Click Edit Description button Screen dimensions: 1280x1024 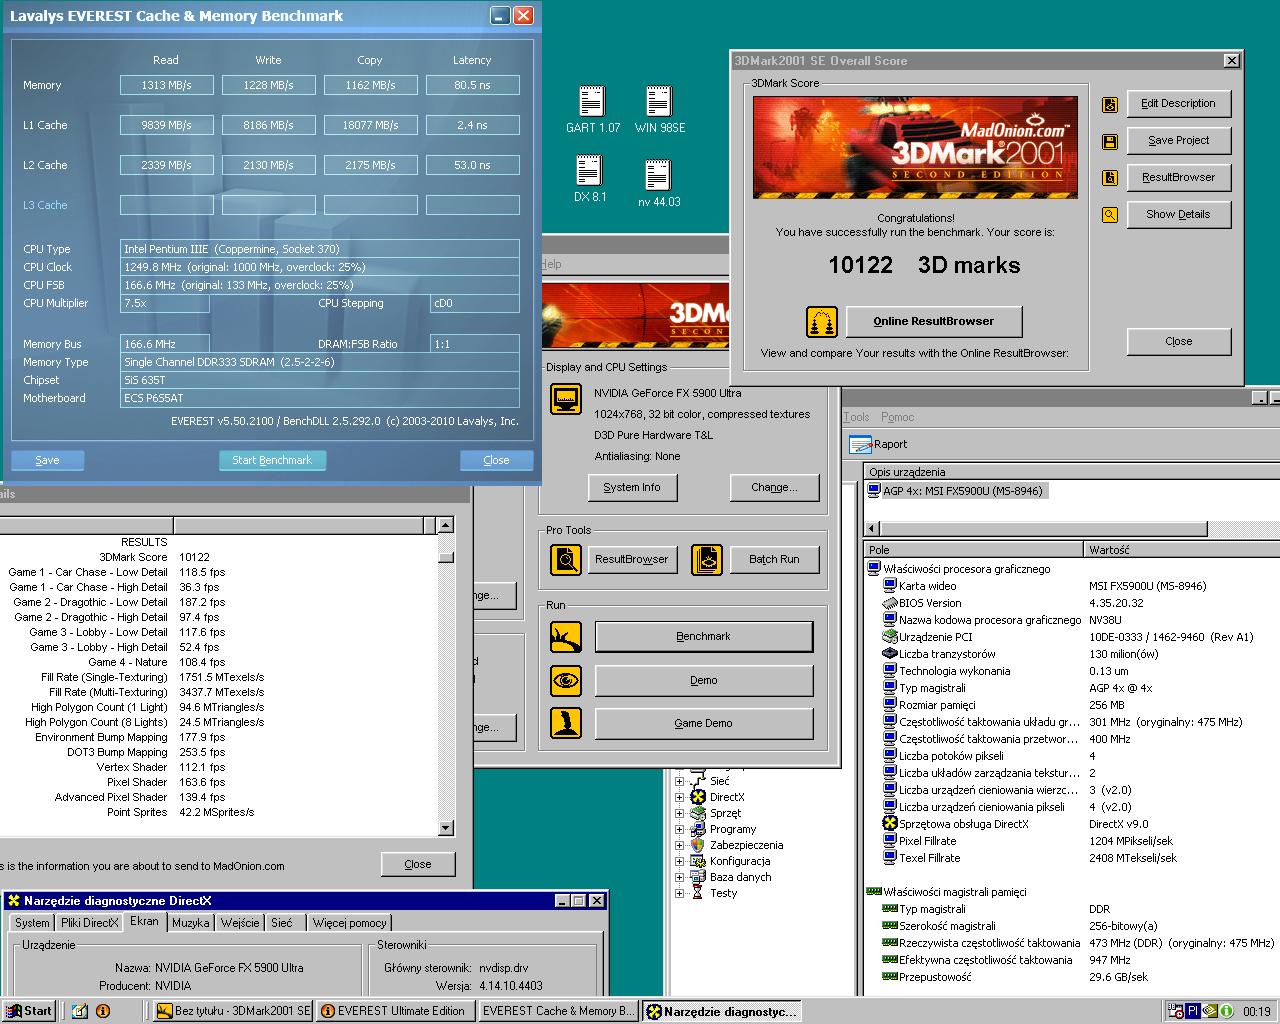(x=1178, y=103)
